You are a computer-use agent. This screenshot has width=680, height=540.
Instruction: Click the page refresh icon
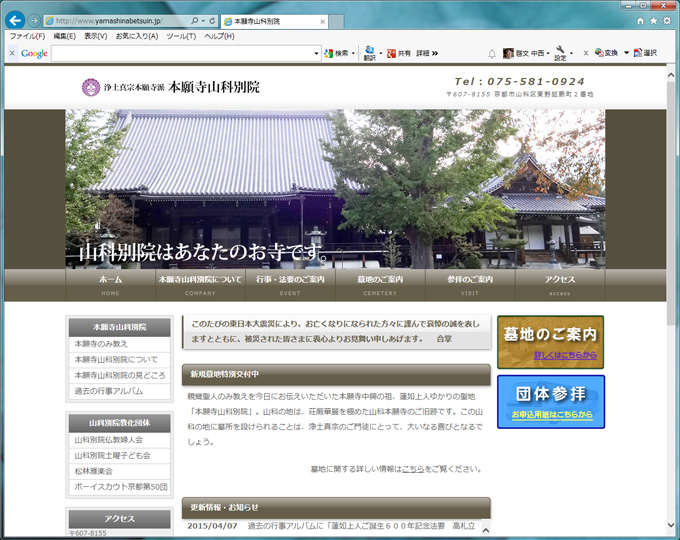[x=212, y=21]
